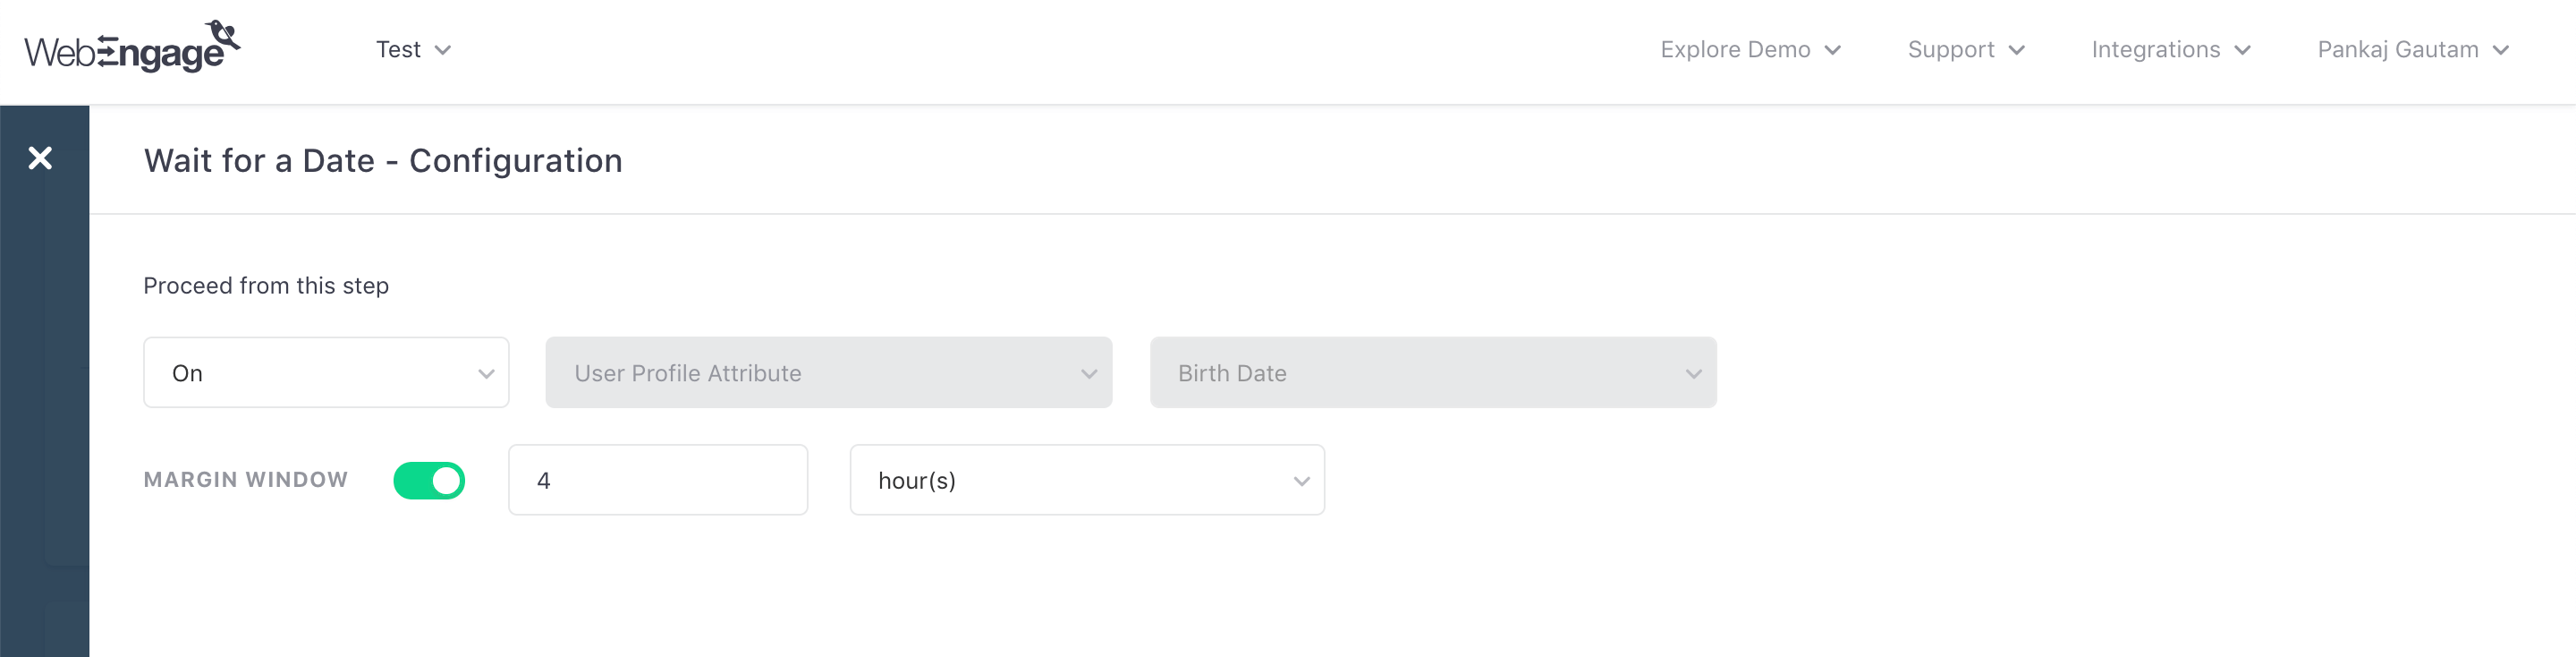The image size is (2576, 657).
Task: Open the Explore Demo menu
Action: pos(1735,50)
